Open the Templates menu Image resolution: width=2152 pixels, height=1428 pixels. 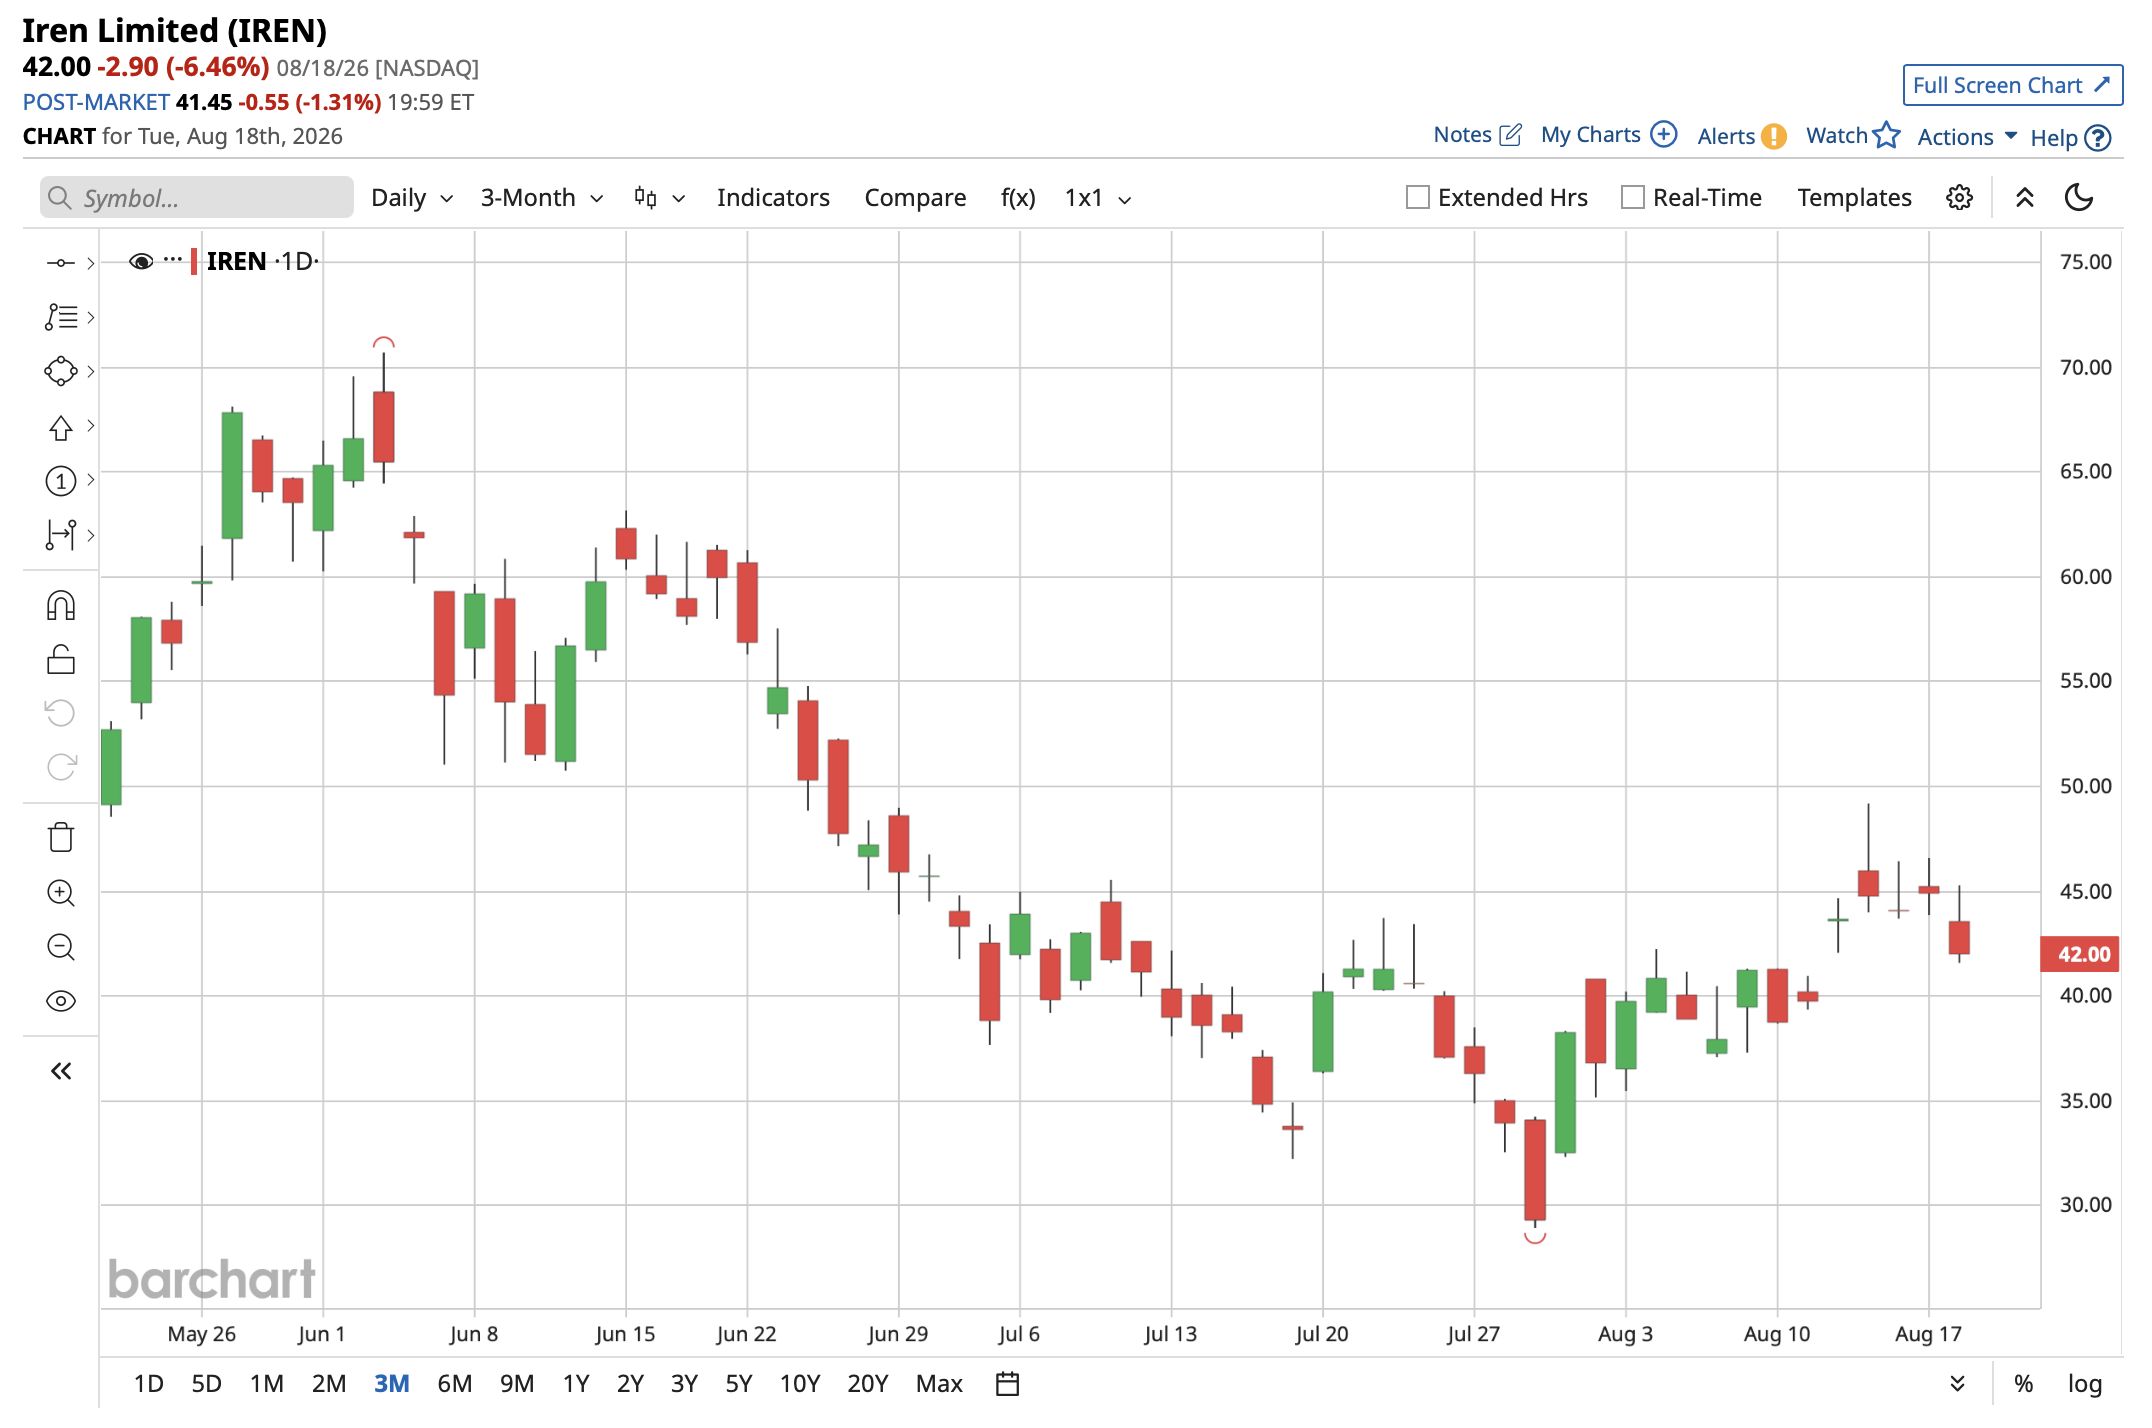point(1854,198)
